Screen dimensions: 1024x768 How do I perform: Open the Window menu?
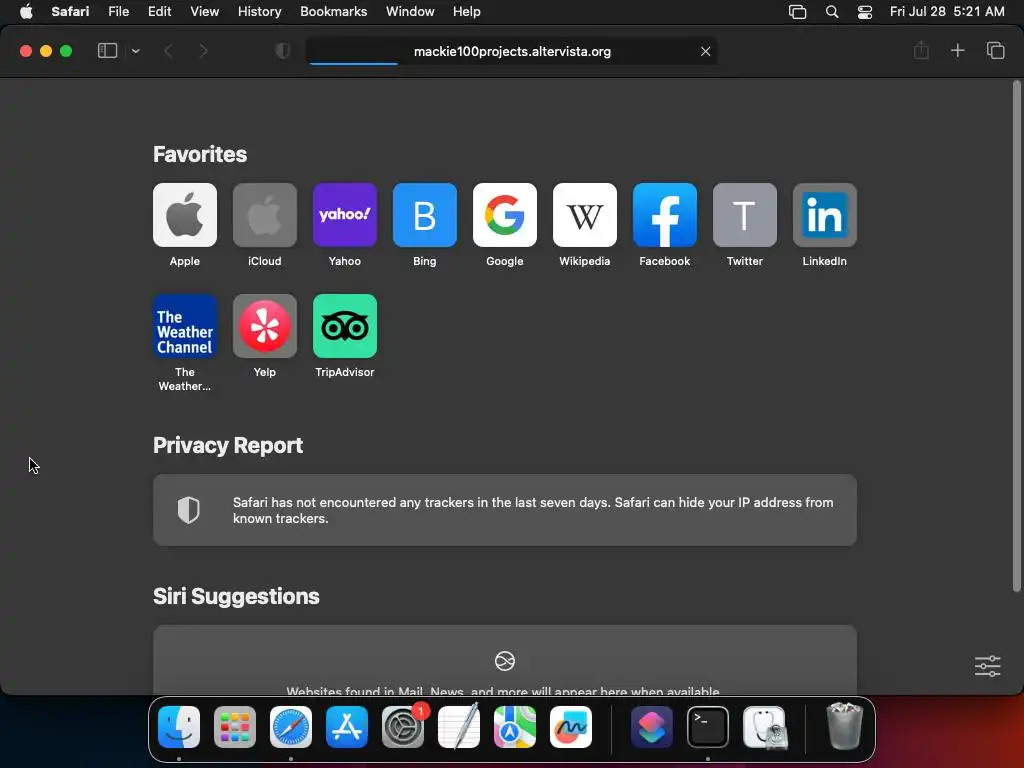pyautogui.click(x=410, y=12)
